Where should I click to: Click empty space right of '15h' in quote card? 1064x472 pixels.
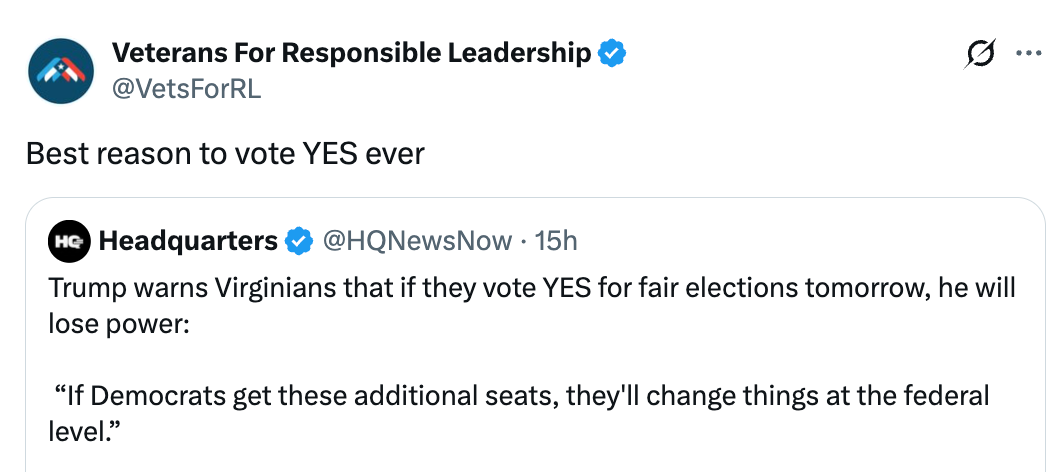(800, 241)
